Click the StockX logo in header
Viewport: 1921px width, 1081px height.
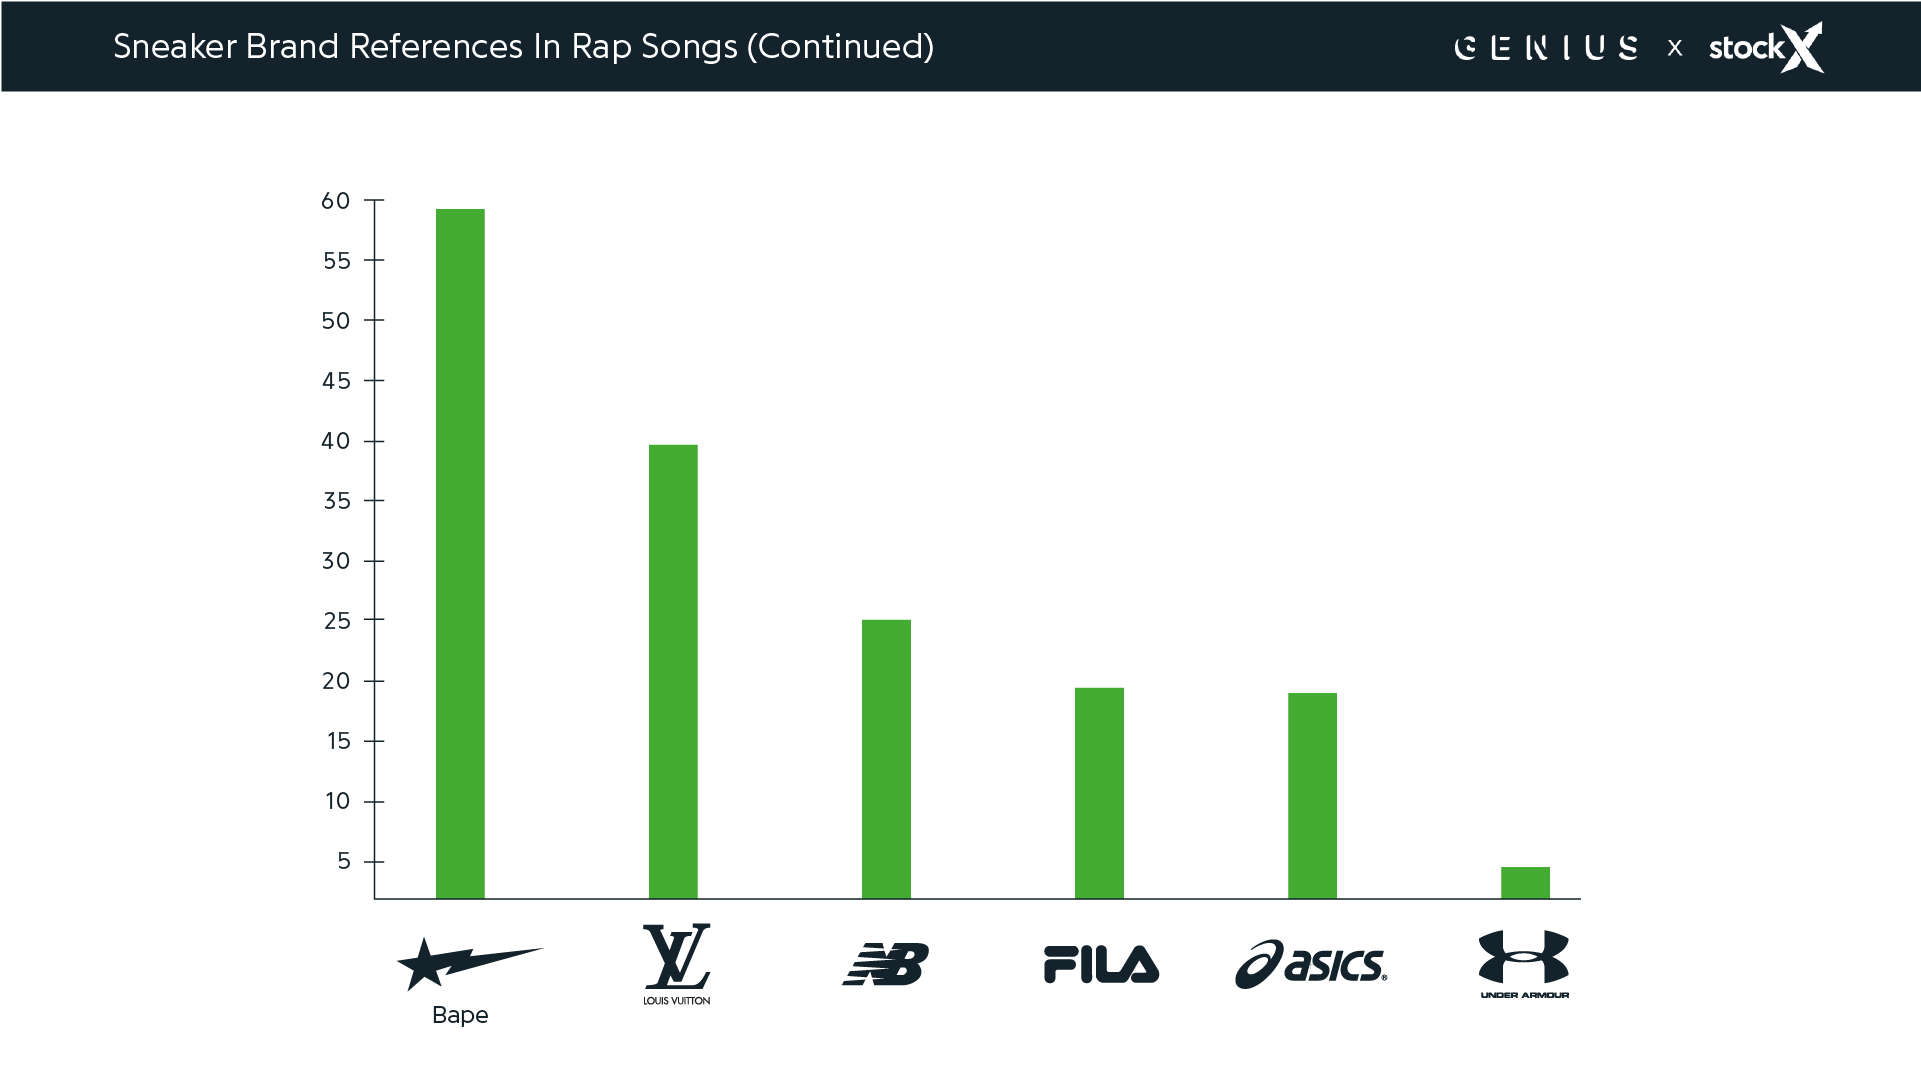pos(1765,47)
